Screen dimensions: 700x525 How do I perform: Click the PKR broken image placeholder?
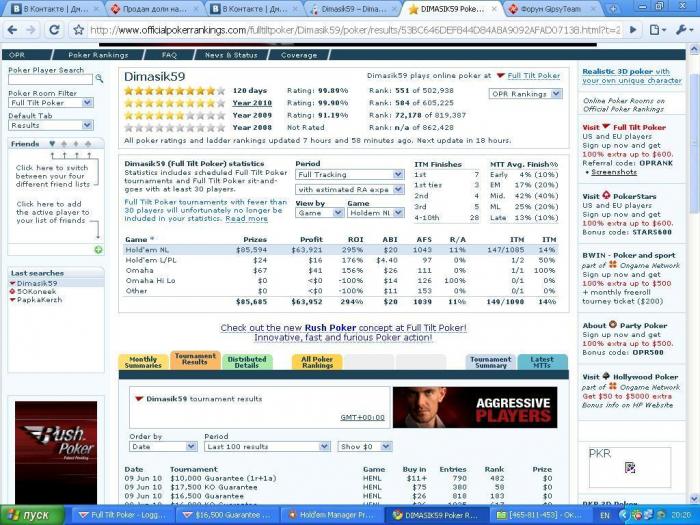630,467
